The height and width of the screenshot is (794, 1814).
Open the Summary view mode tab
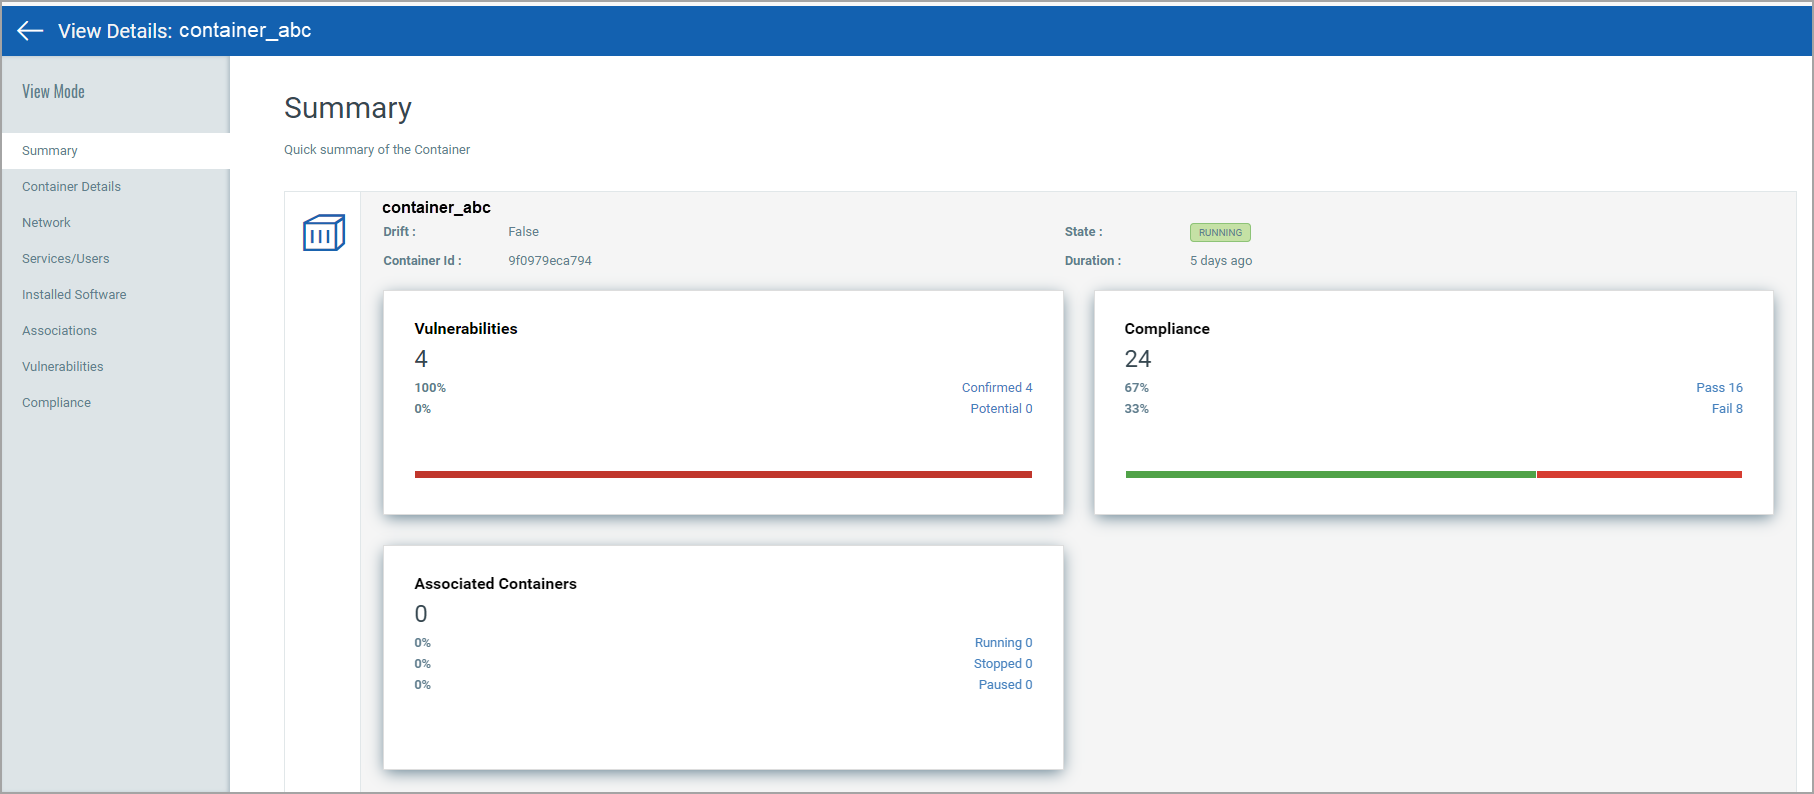116,151
